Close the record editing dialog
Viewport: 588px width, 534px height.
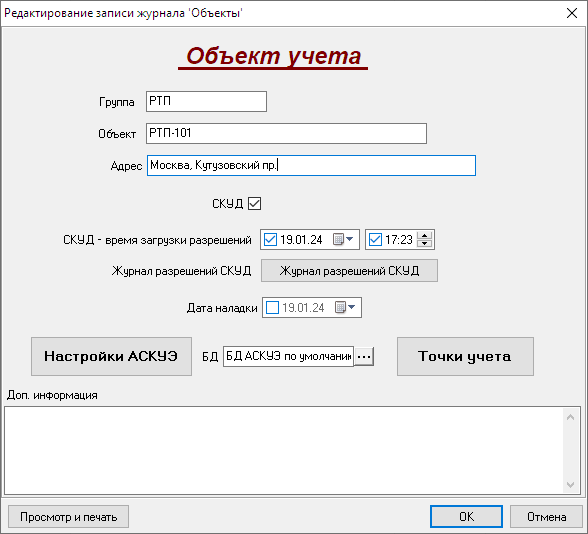(x=572, y=13)
